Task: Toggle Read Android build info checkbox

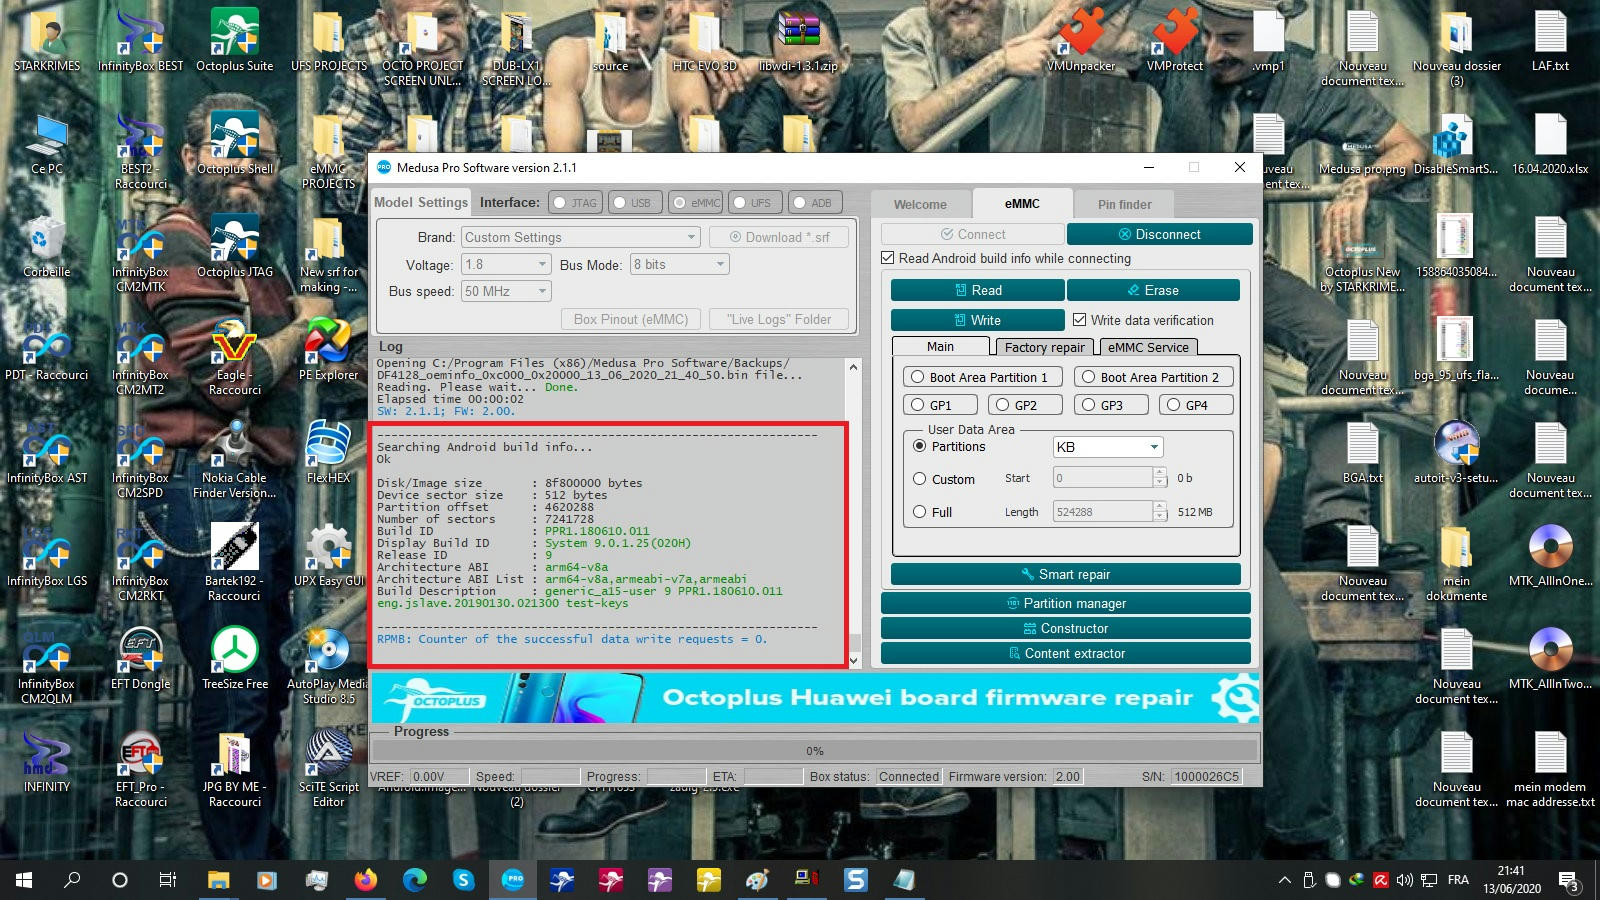Action: coord(887,258)
